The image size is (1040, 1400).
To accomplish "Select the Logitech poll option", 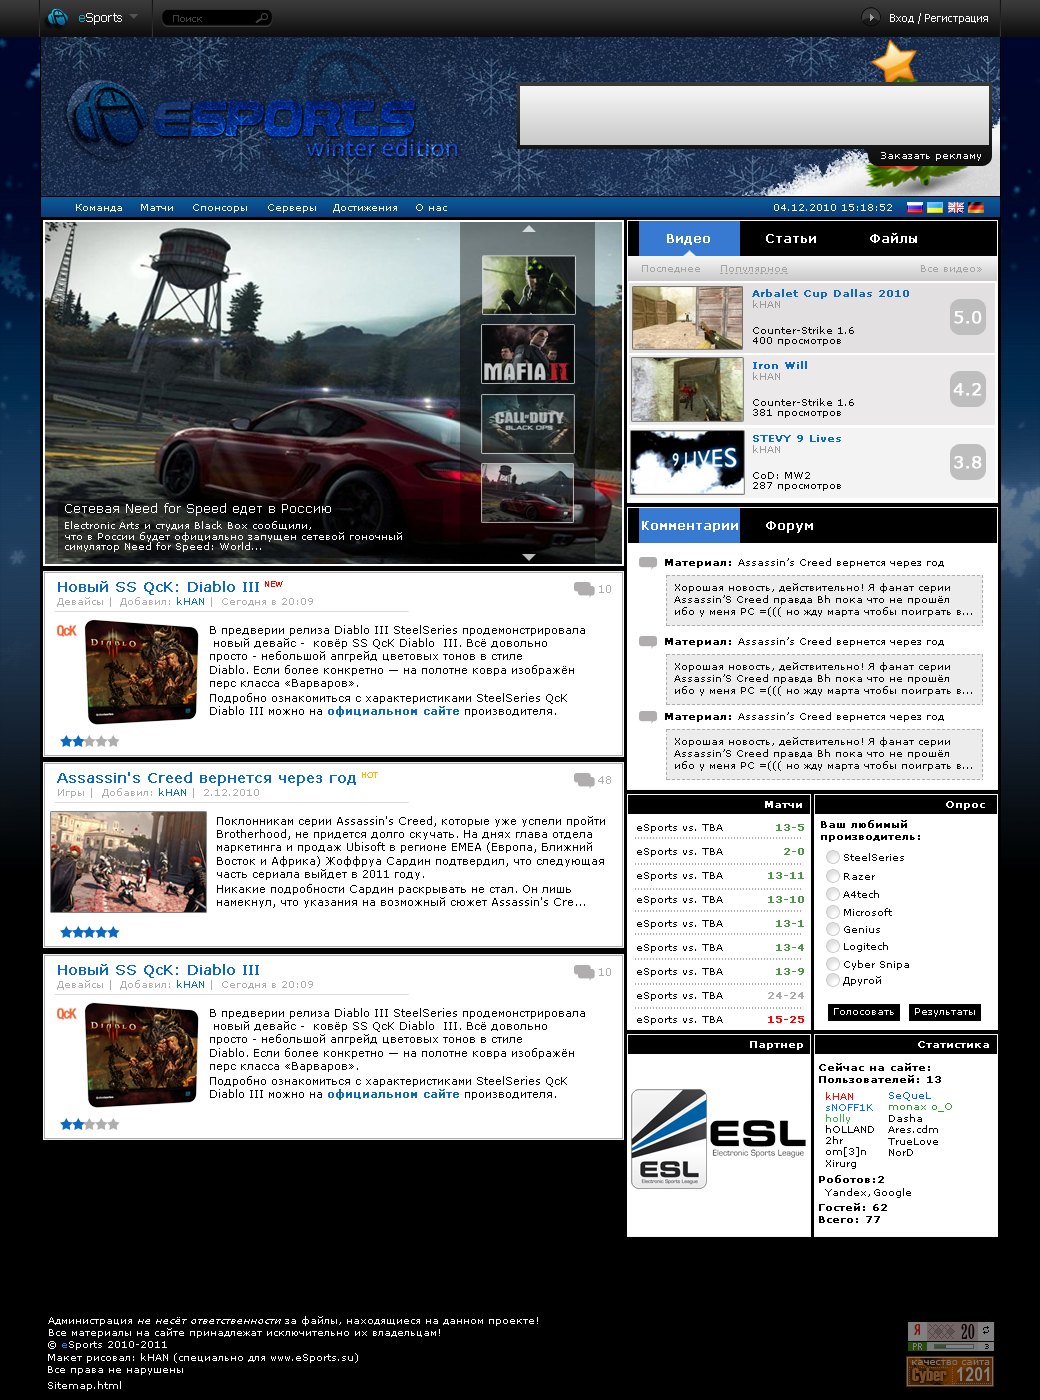I will tap(833, 946).
